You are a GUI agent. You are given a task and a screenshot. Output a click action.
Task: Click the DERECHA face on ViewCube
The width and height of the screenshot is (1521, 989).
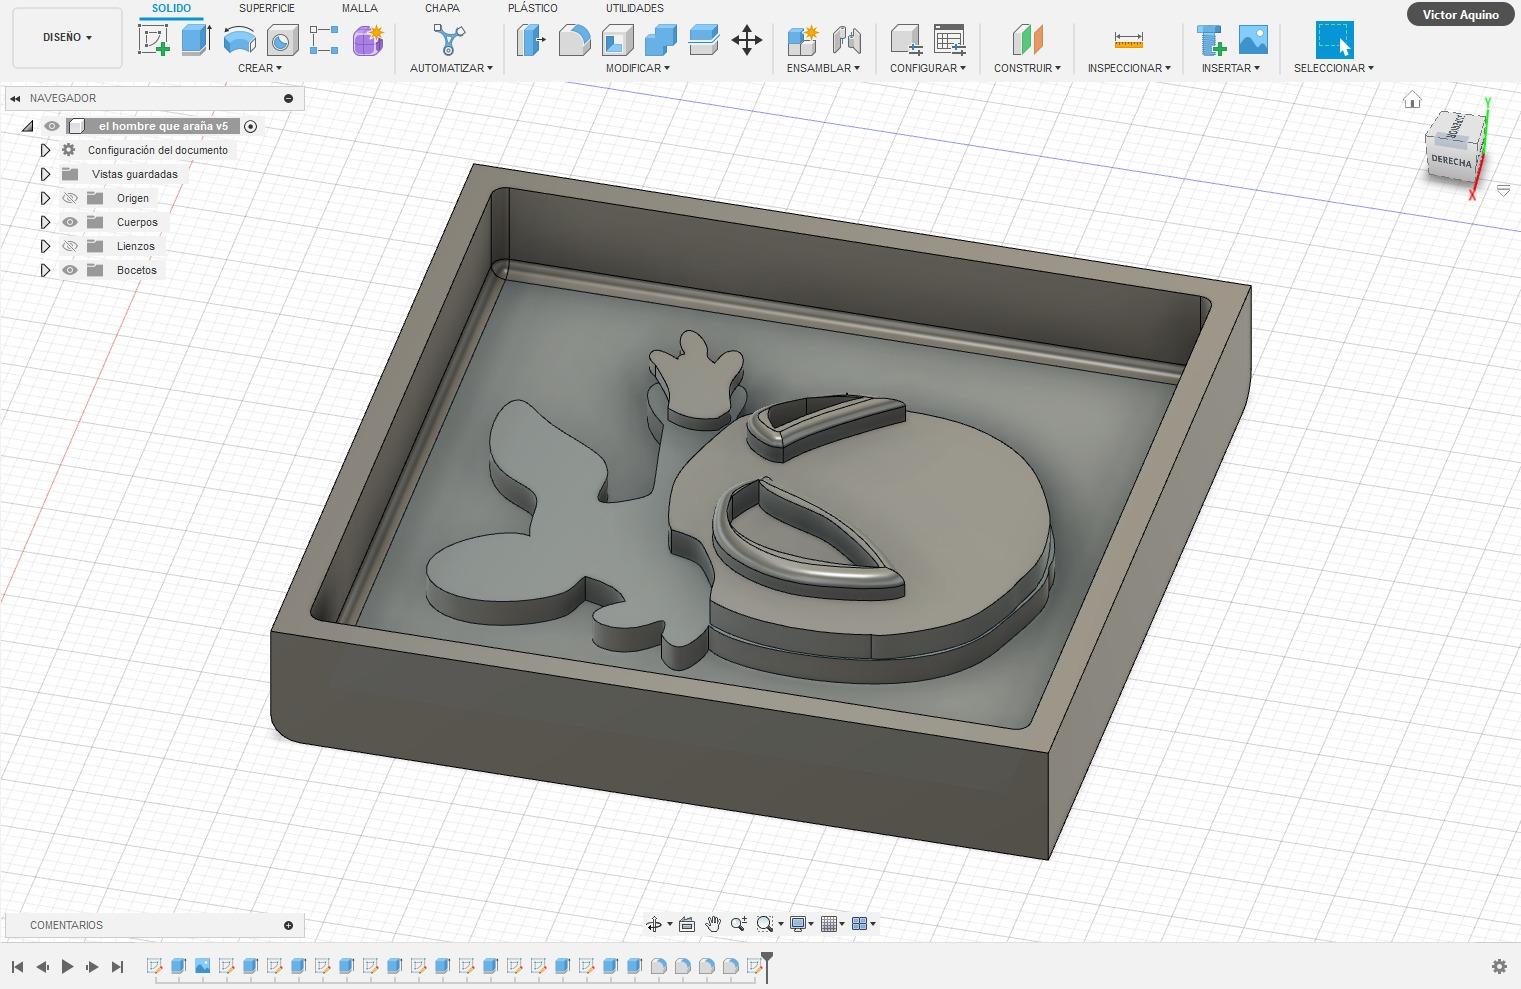[x=1451, y=160]
